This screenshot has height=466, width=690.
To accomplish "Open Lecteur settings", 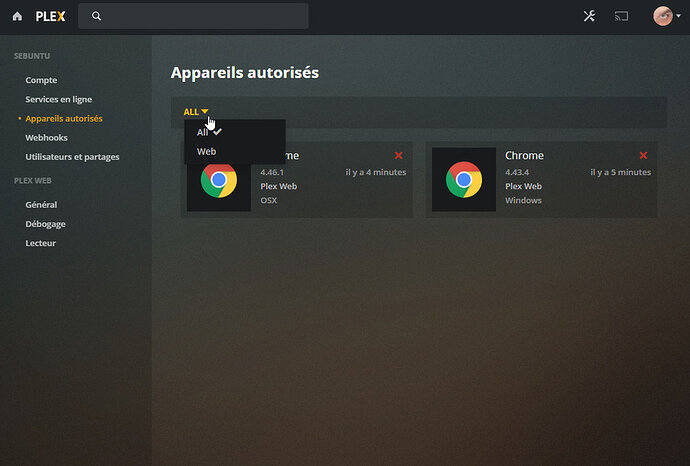I will click(40, 243).
